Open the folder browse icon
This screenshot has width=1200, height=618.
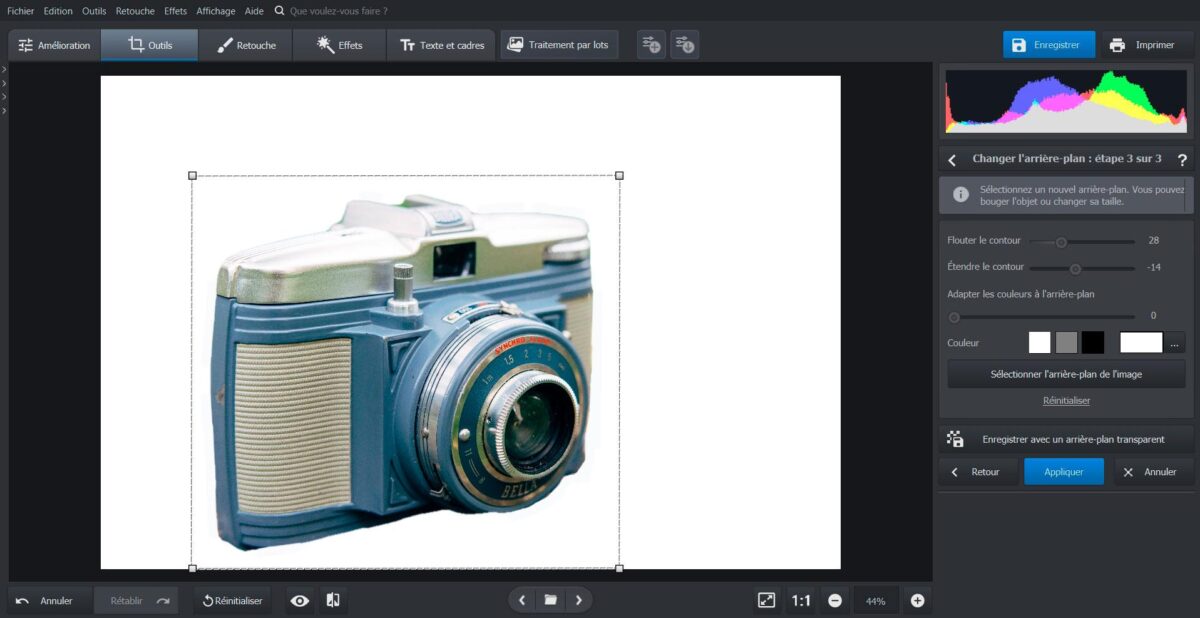tap(550, 600)
